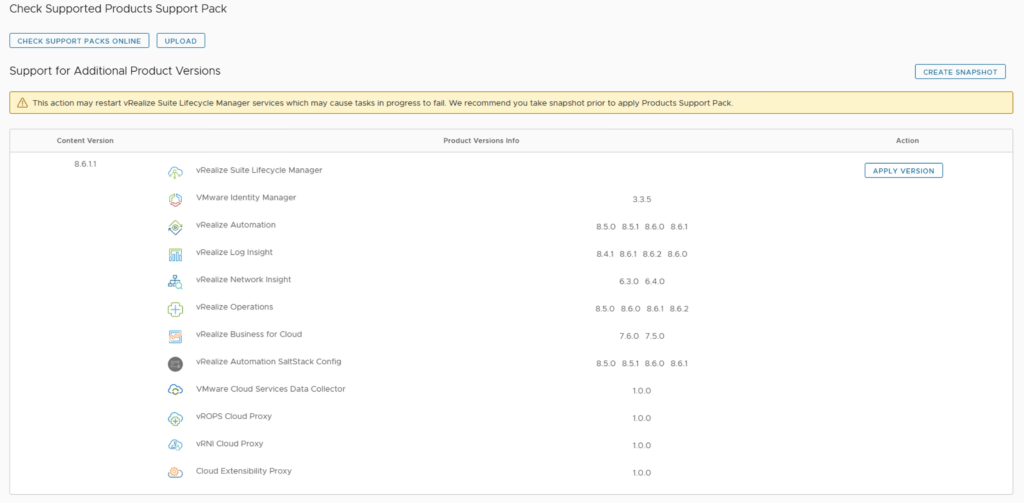Select the vRealize Network Insight icon
Image resolution: width=1024 pixels, height=503 pixels.
[x=175, y=282]
